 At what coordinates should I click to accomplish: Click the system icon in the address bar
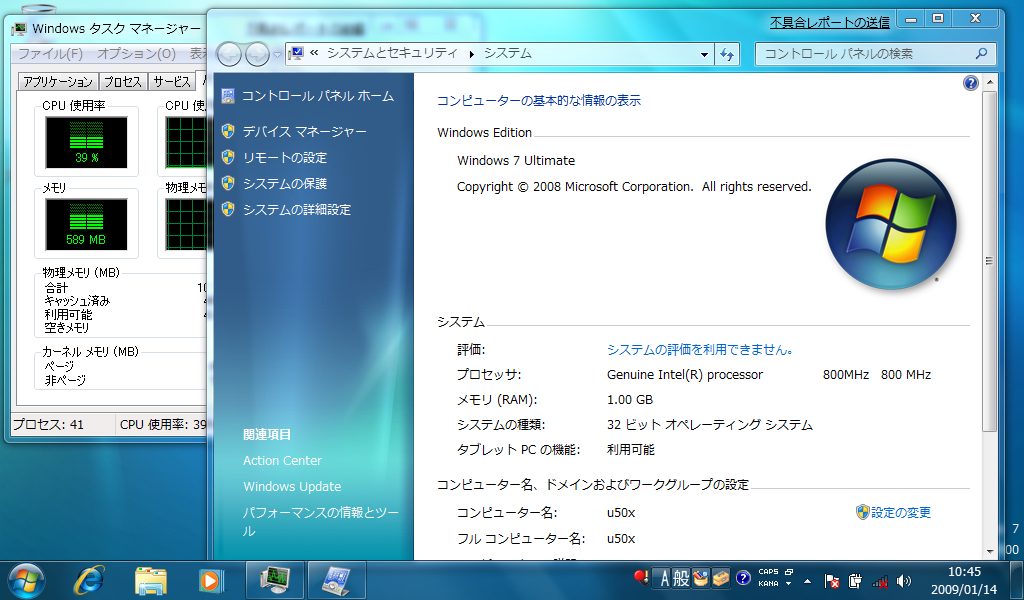point(296,54)
